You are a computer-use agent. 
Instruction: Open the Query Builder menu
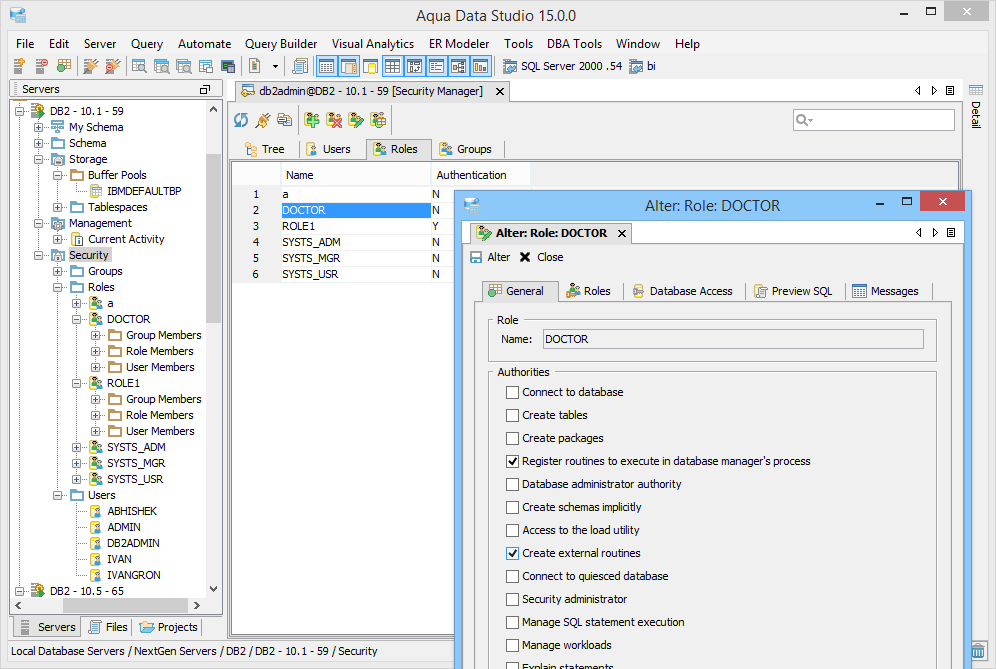[281, 44]
